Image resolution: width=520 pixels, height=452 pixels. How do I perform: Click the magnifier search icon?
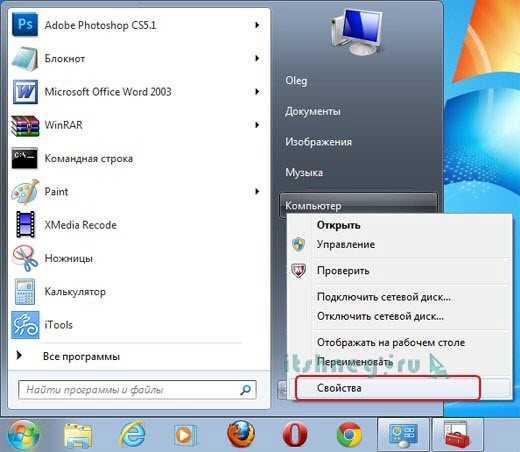pos(246,389)
